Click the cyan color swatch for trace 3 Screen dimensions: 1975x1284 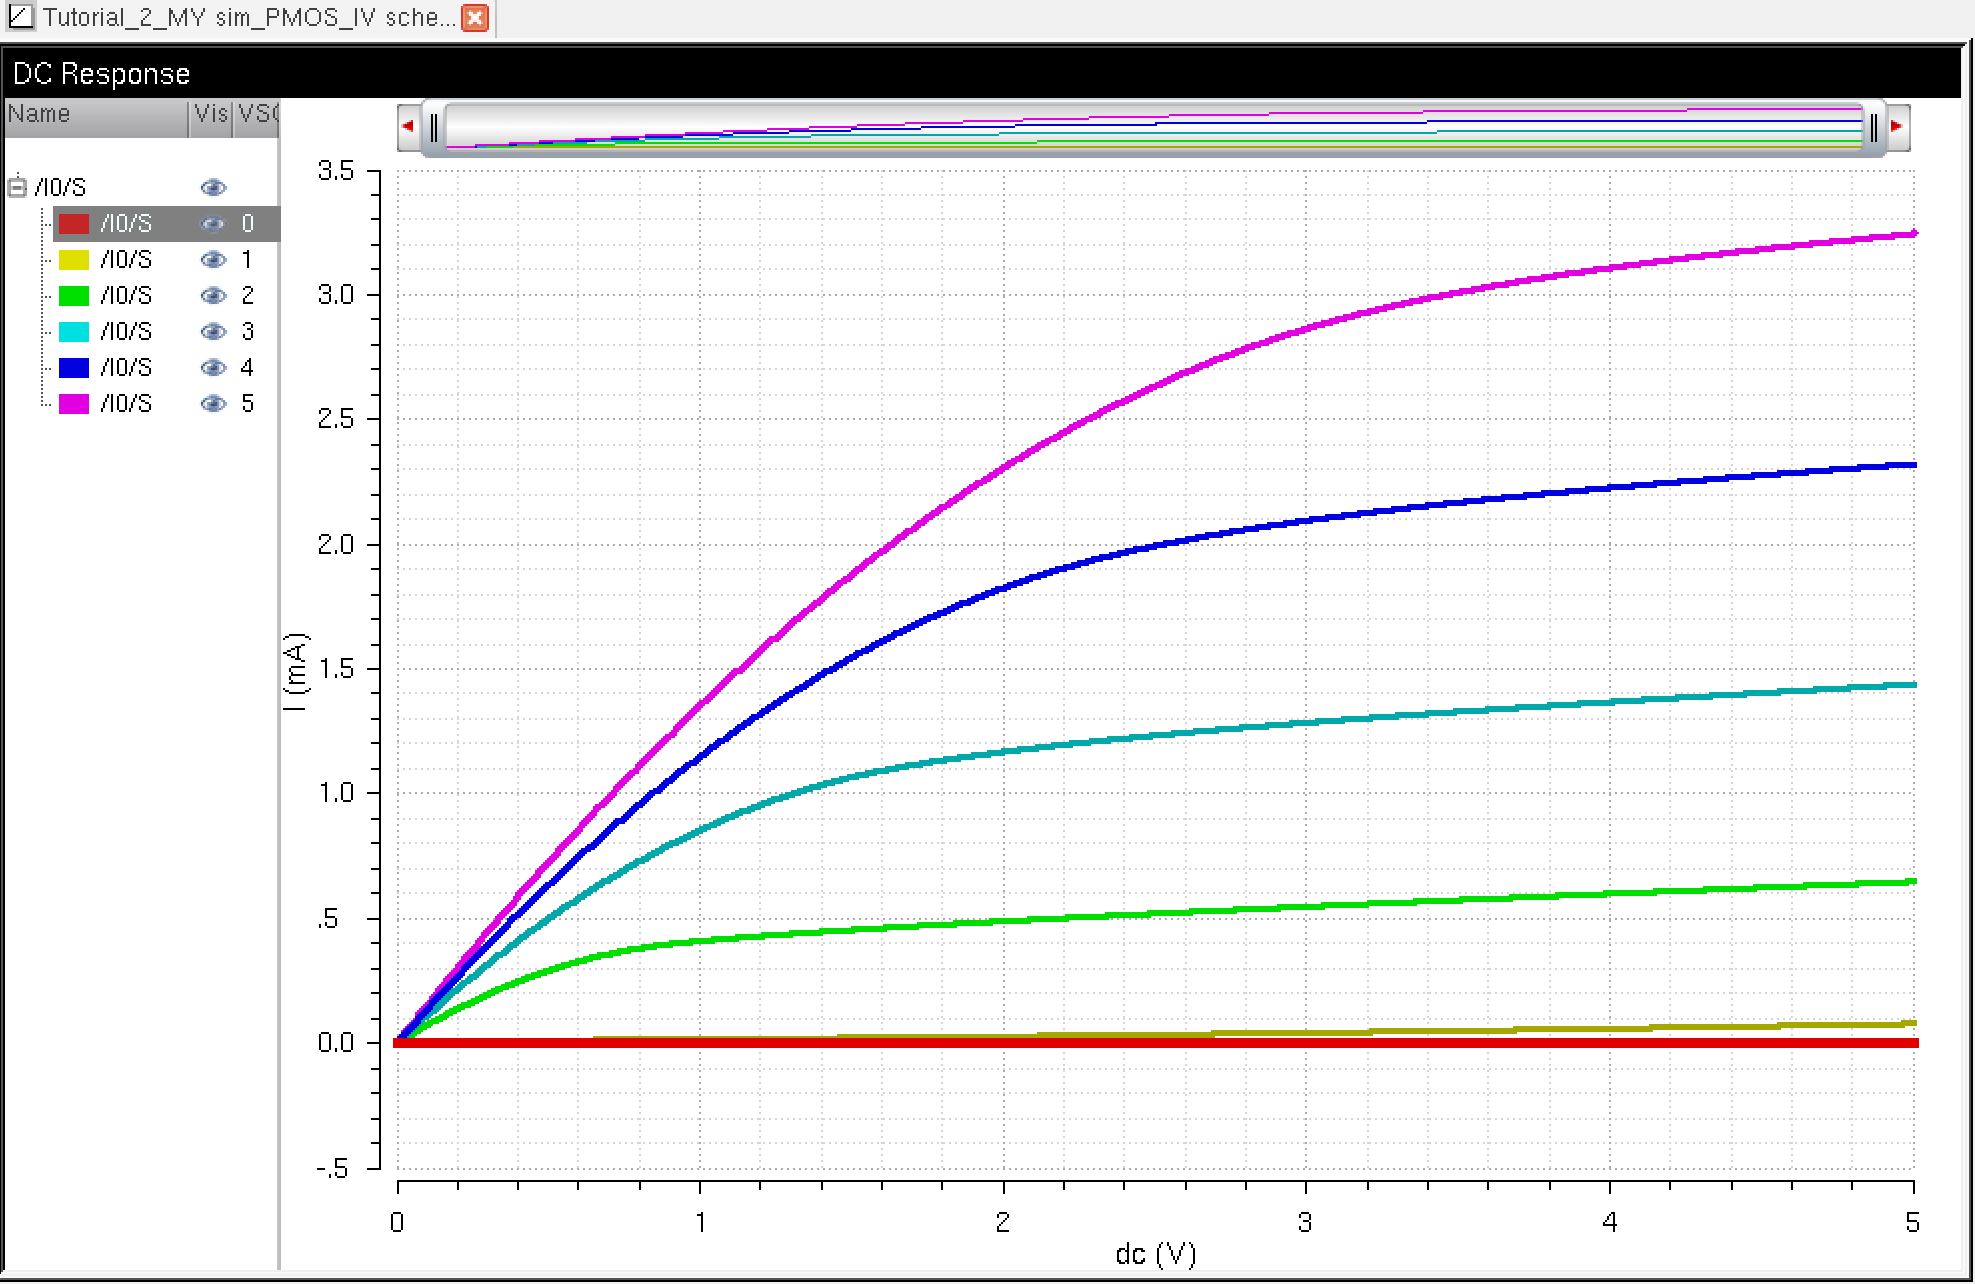tap(74, 332)
